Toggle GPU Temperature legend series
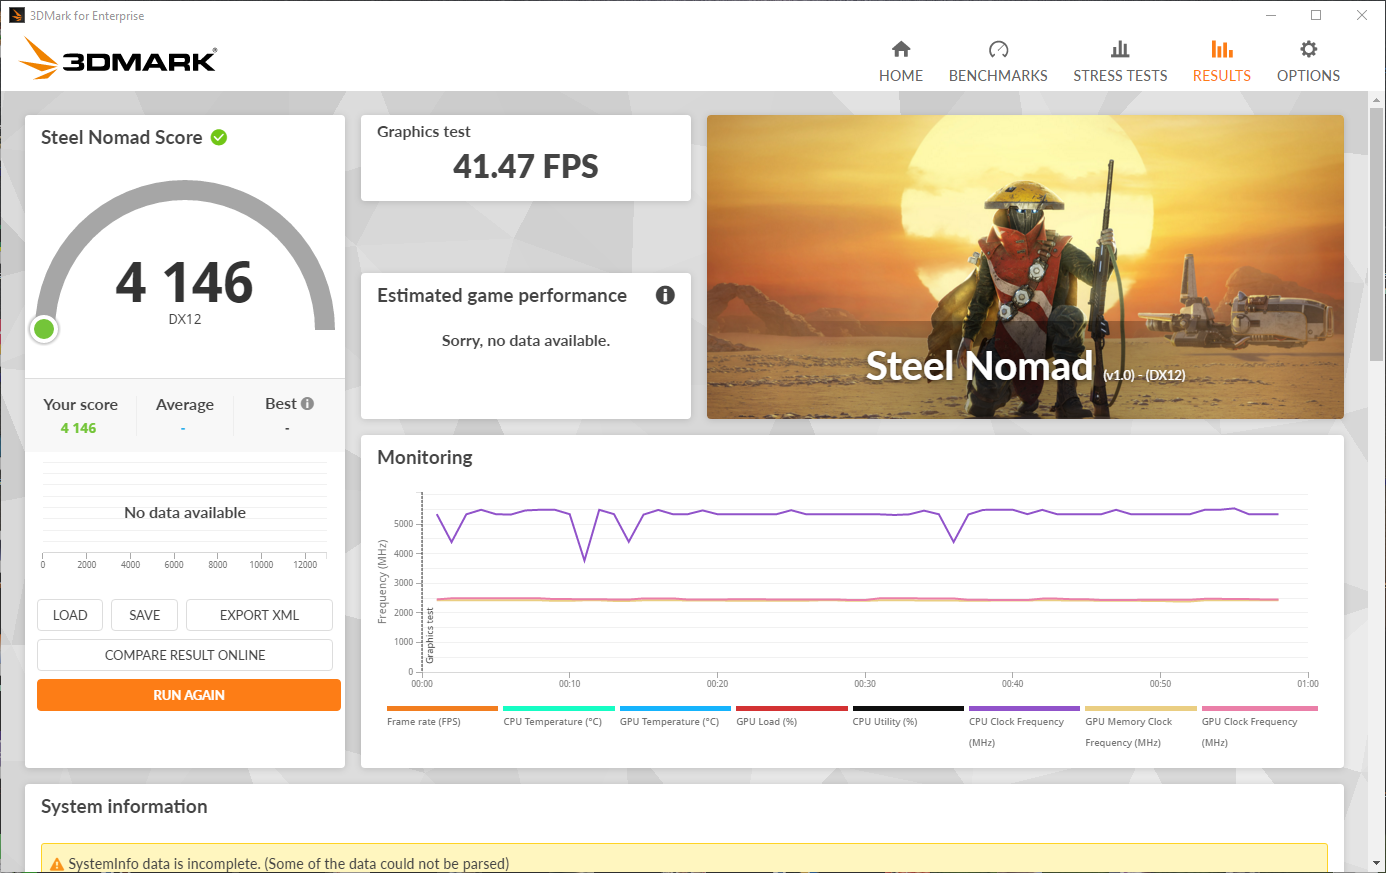 click(x=675, y=716)
